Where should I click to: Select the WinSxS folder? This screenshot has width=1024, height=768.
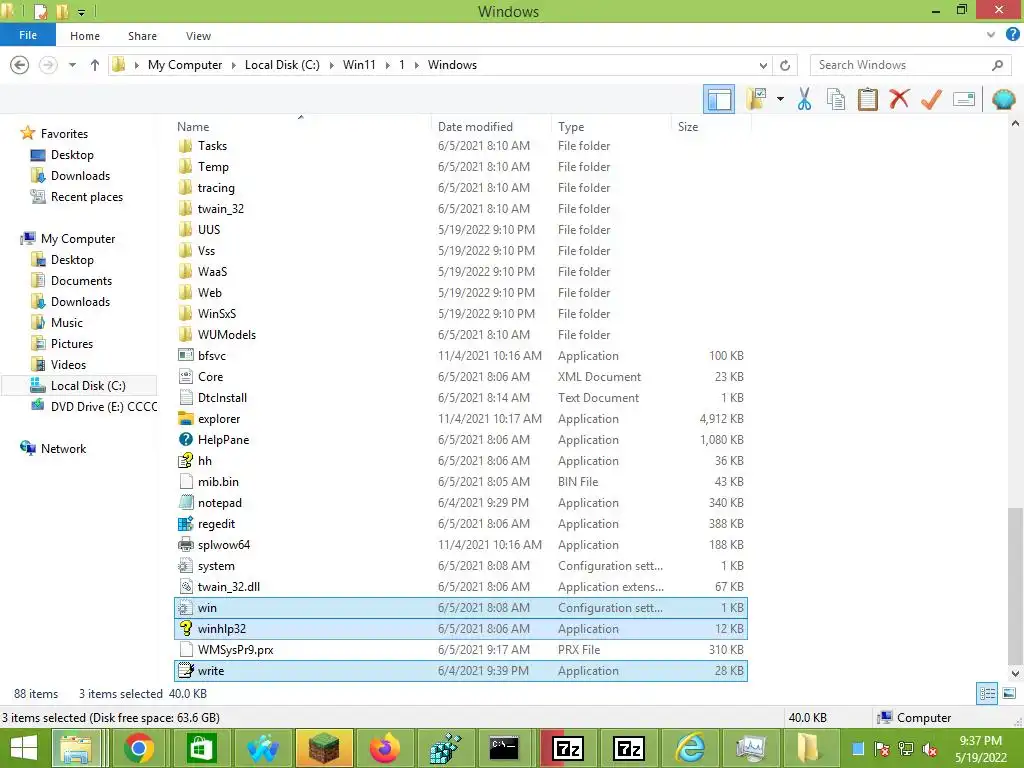click(217, 313)
